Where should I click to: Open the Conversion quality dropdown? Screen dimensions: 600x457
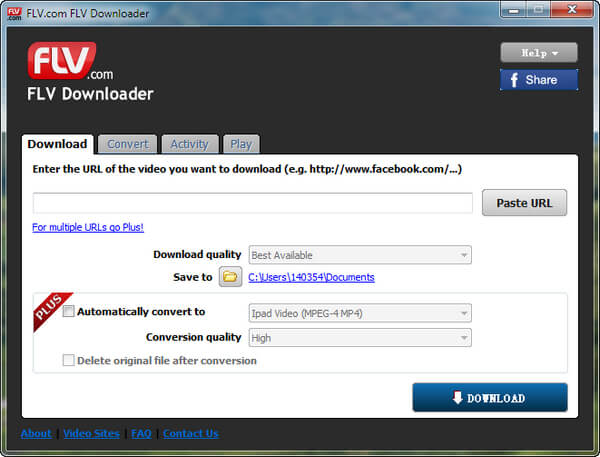[x=360, y=338]
